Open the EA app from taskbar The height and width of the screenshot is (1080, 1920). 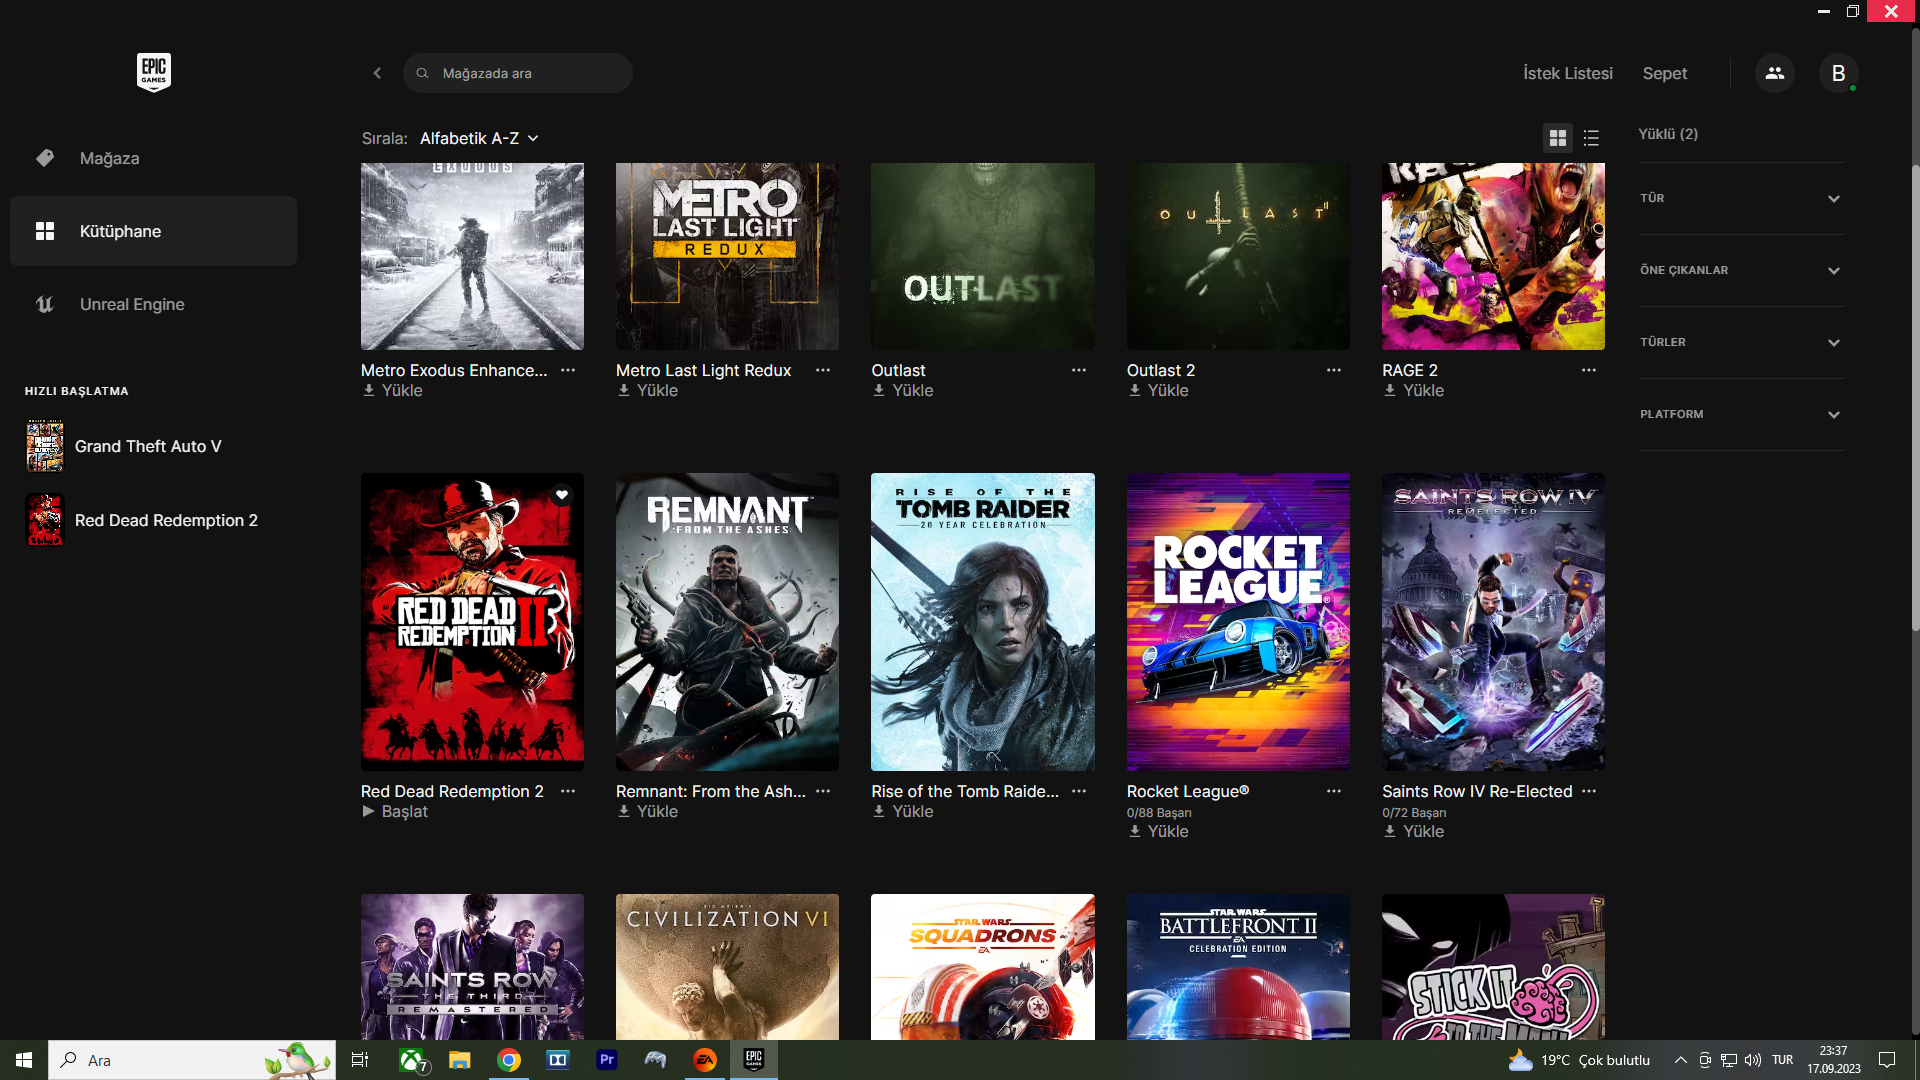click(705, 1060)
